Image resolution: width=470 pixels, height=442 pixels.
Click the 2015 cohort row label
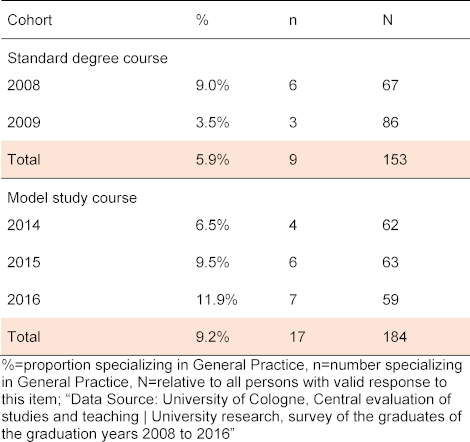click(x=24, y=262)
